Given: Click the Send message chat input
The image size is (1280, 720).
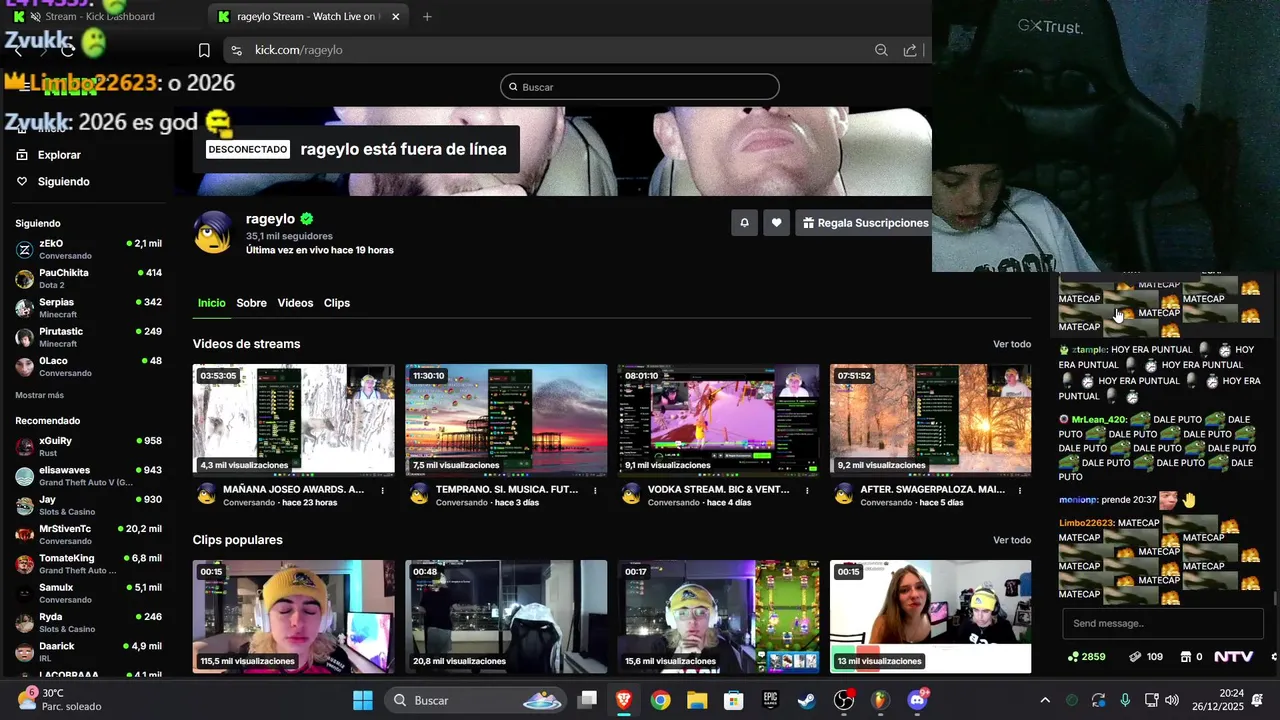Looking at the screenshot, I should tap(1163, 623).
